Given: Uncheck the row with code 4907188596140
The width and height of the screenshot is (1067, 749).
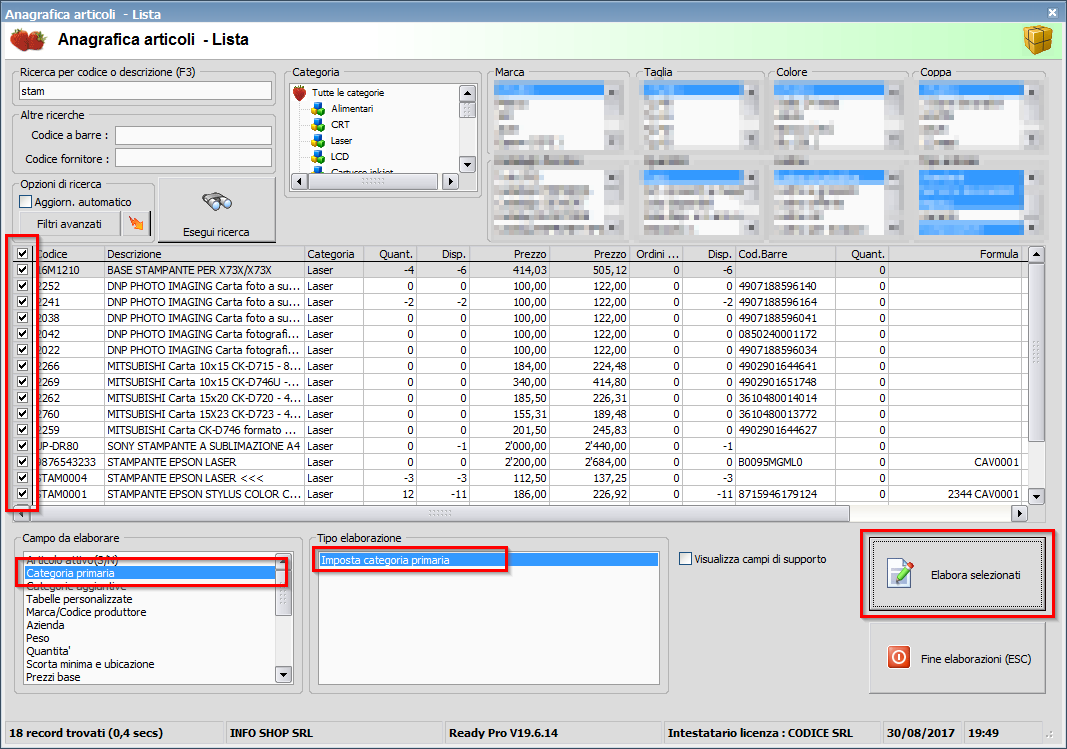Looking at the screenshot, I should click(22, 286).
